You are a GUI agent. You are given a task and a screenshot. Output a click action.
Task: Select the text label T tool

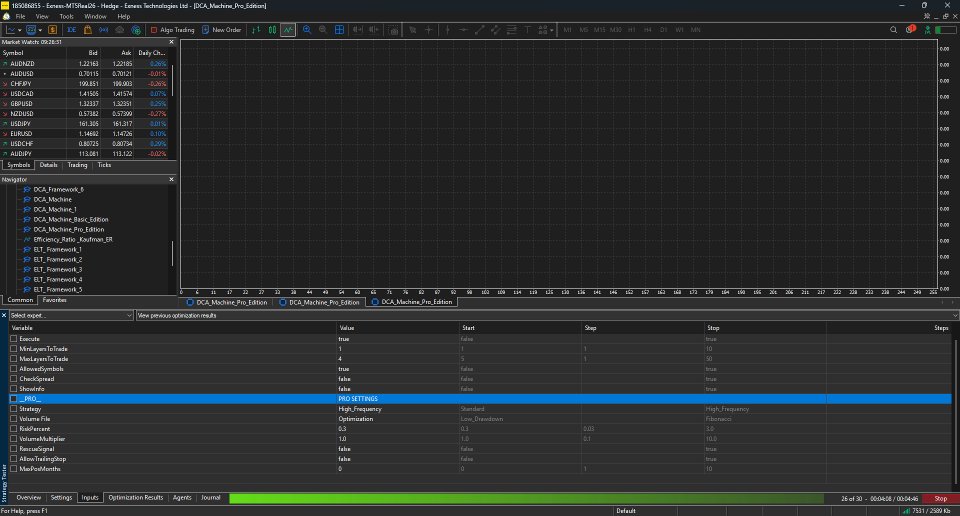click(x=527, y=29)
